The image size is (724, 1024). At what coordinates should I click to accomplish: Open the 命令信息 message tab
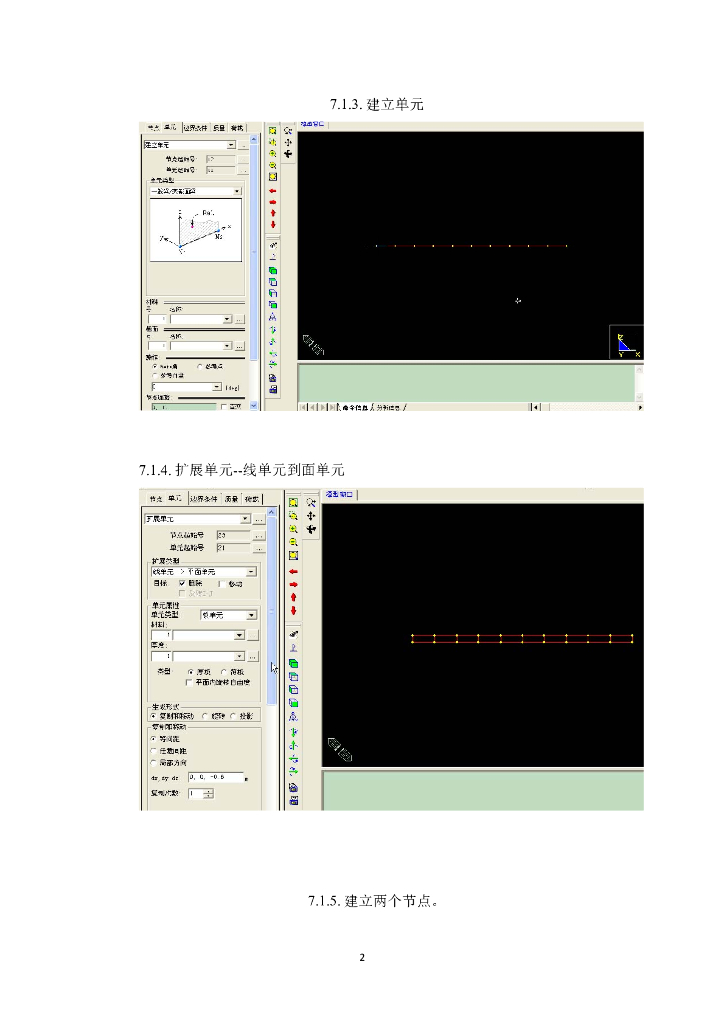(354, 407)
